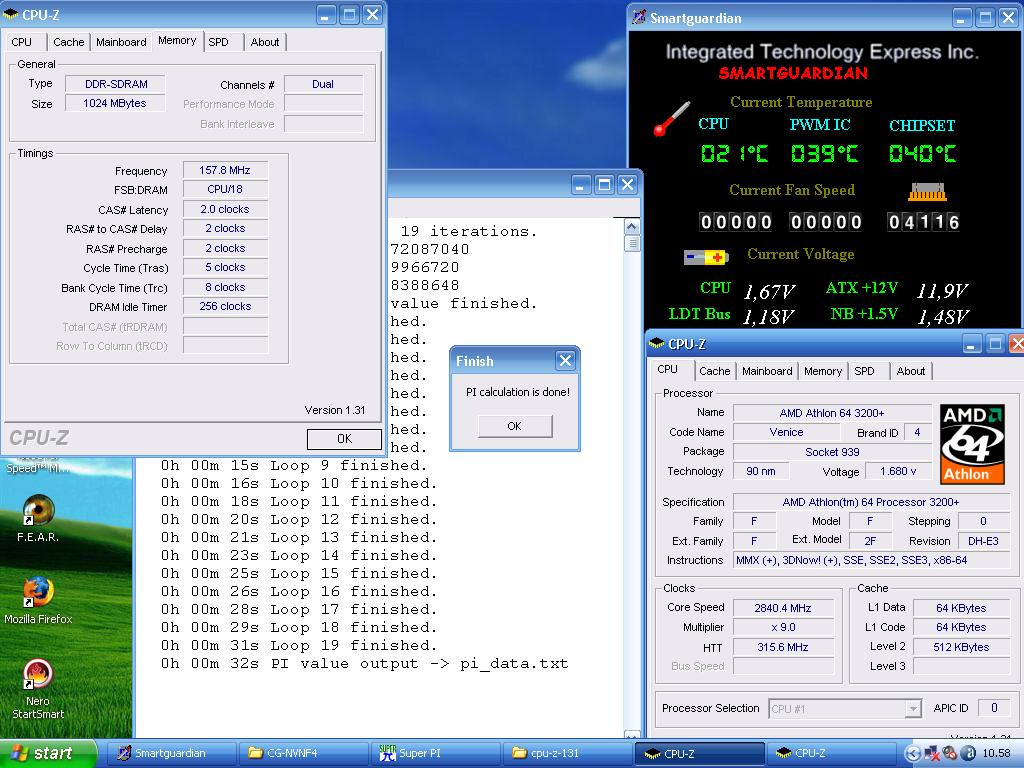
Task: Open the CG-NVNF4 folder taskbar button
Action: [302, 753]
